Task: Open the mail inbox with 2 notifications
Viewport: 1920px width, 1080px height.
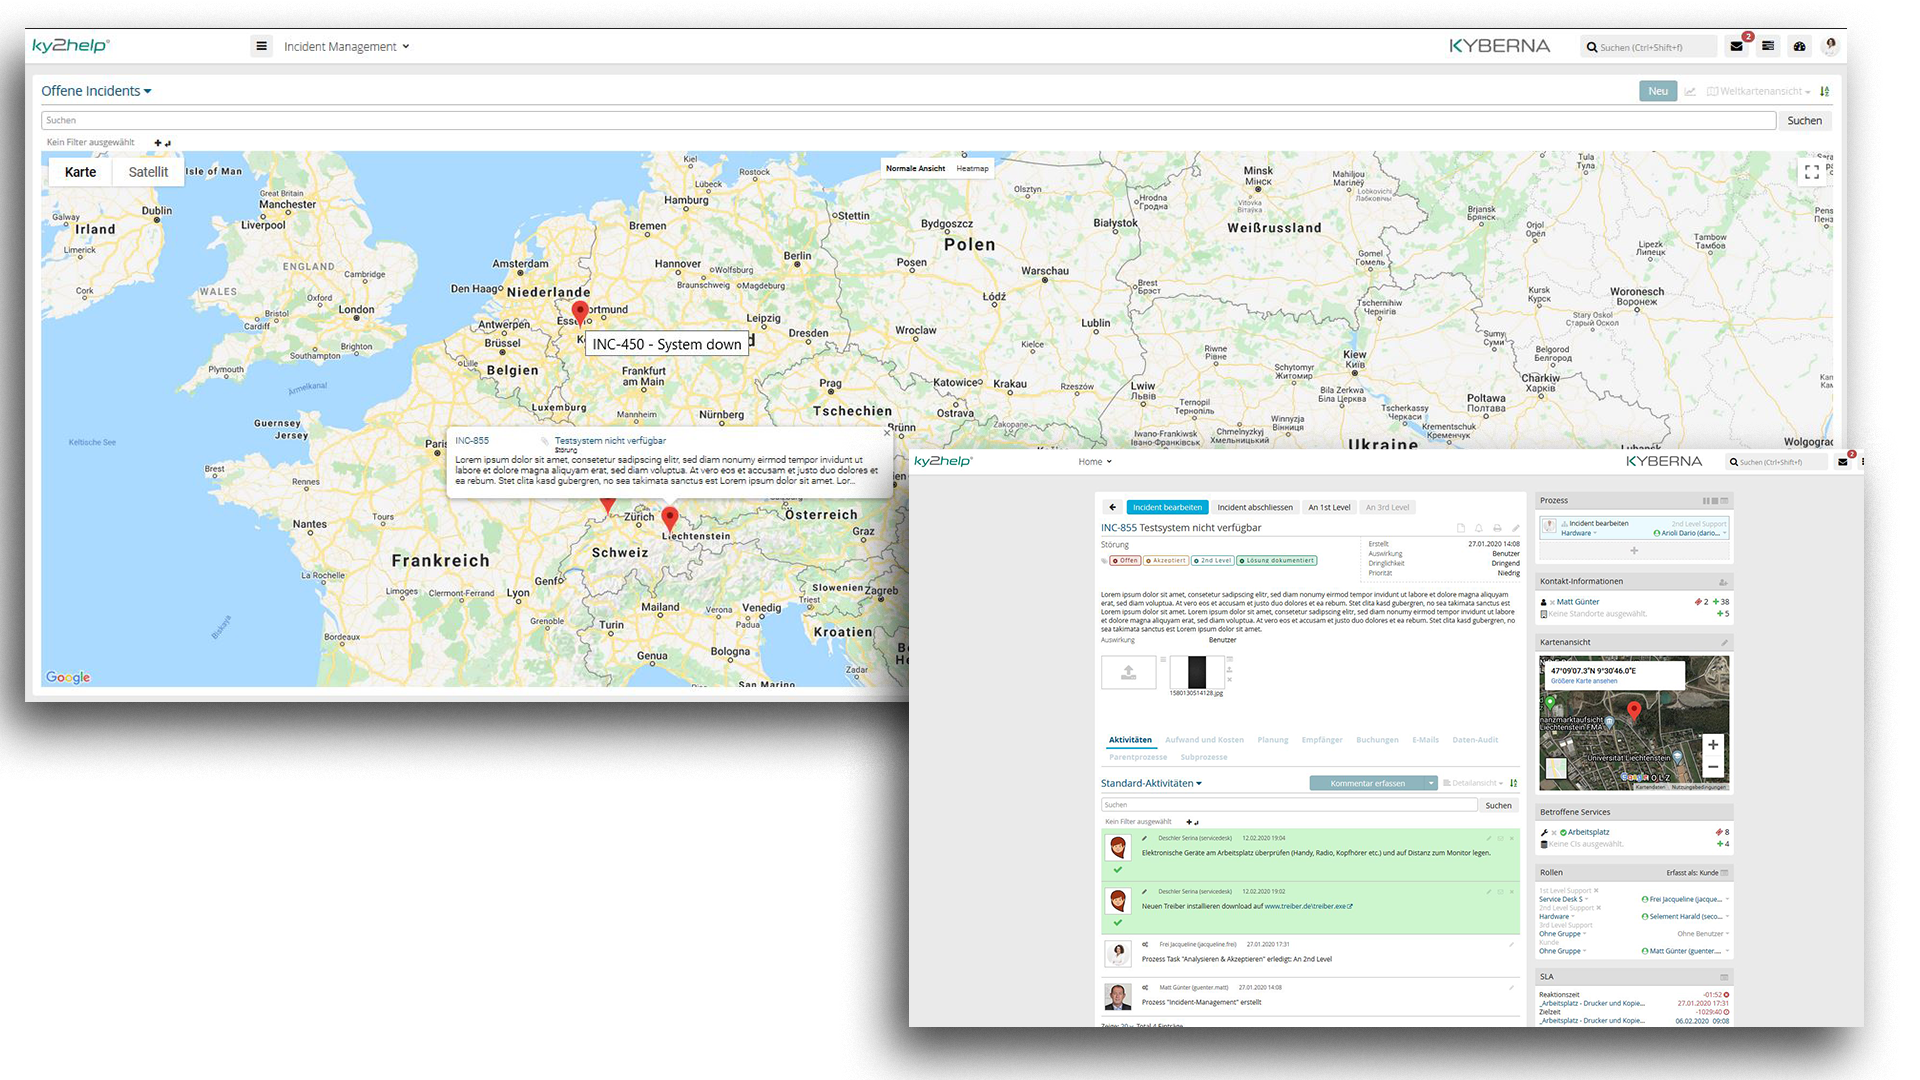Action: point(1737,46)
